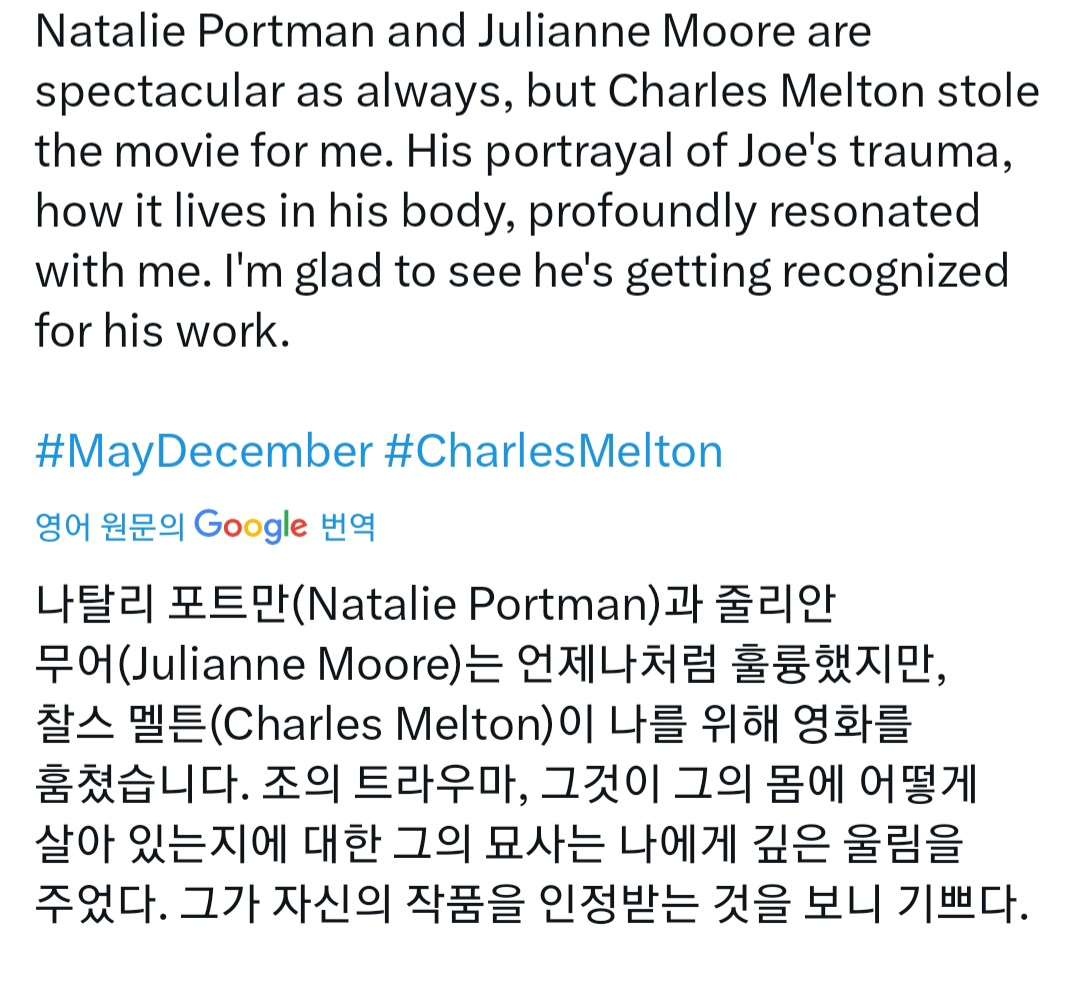1080x995 pixels.
Task: Click the '번역' label after Google logo
Action: click(347, 526)
